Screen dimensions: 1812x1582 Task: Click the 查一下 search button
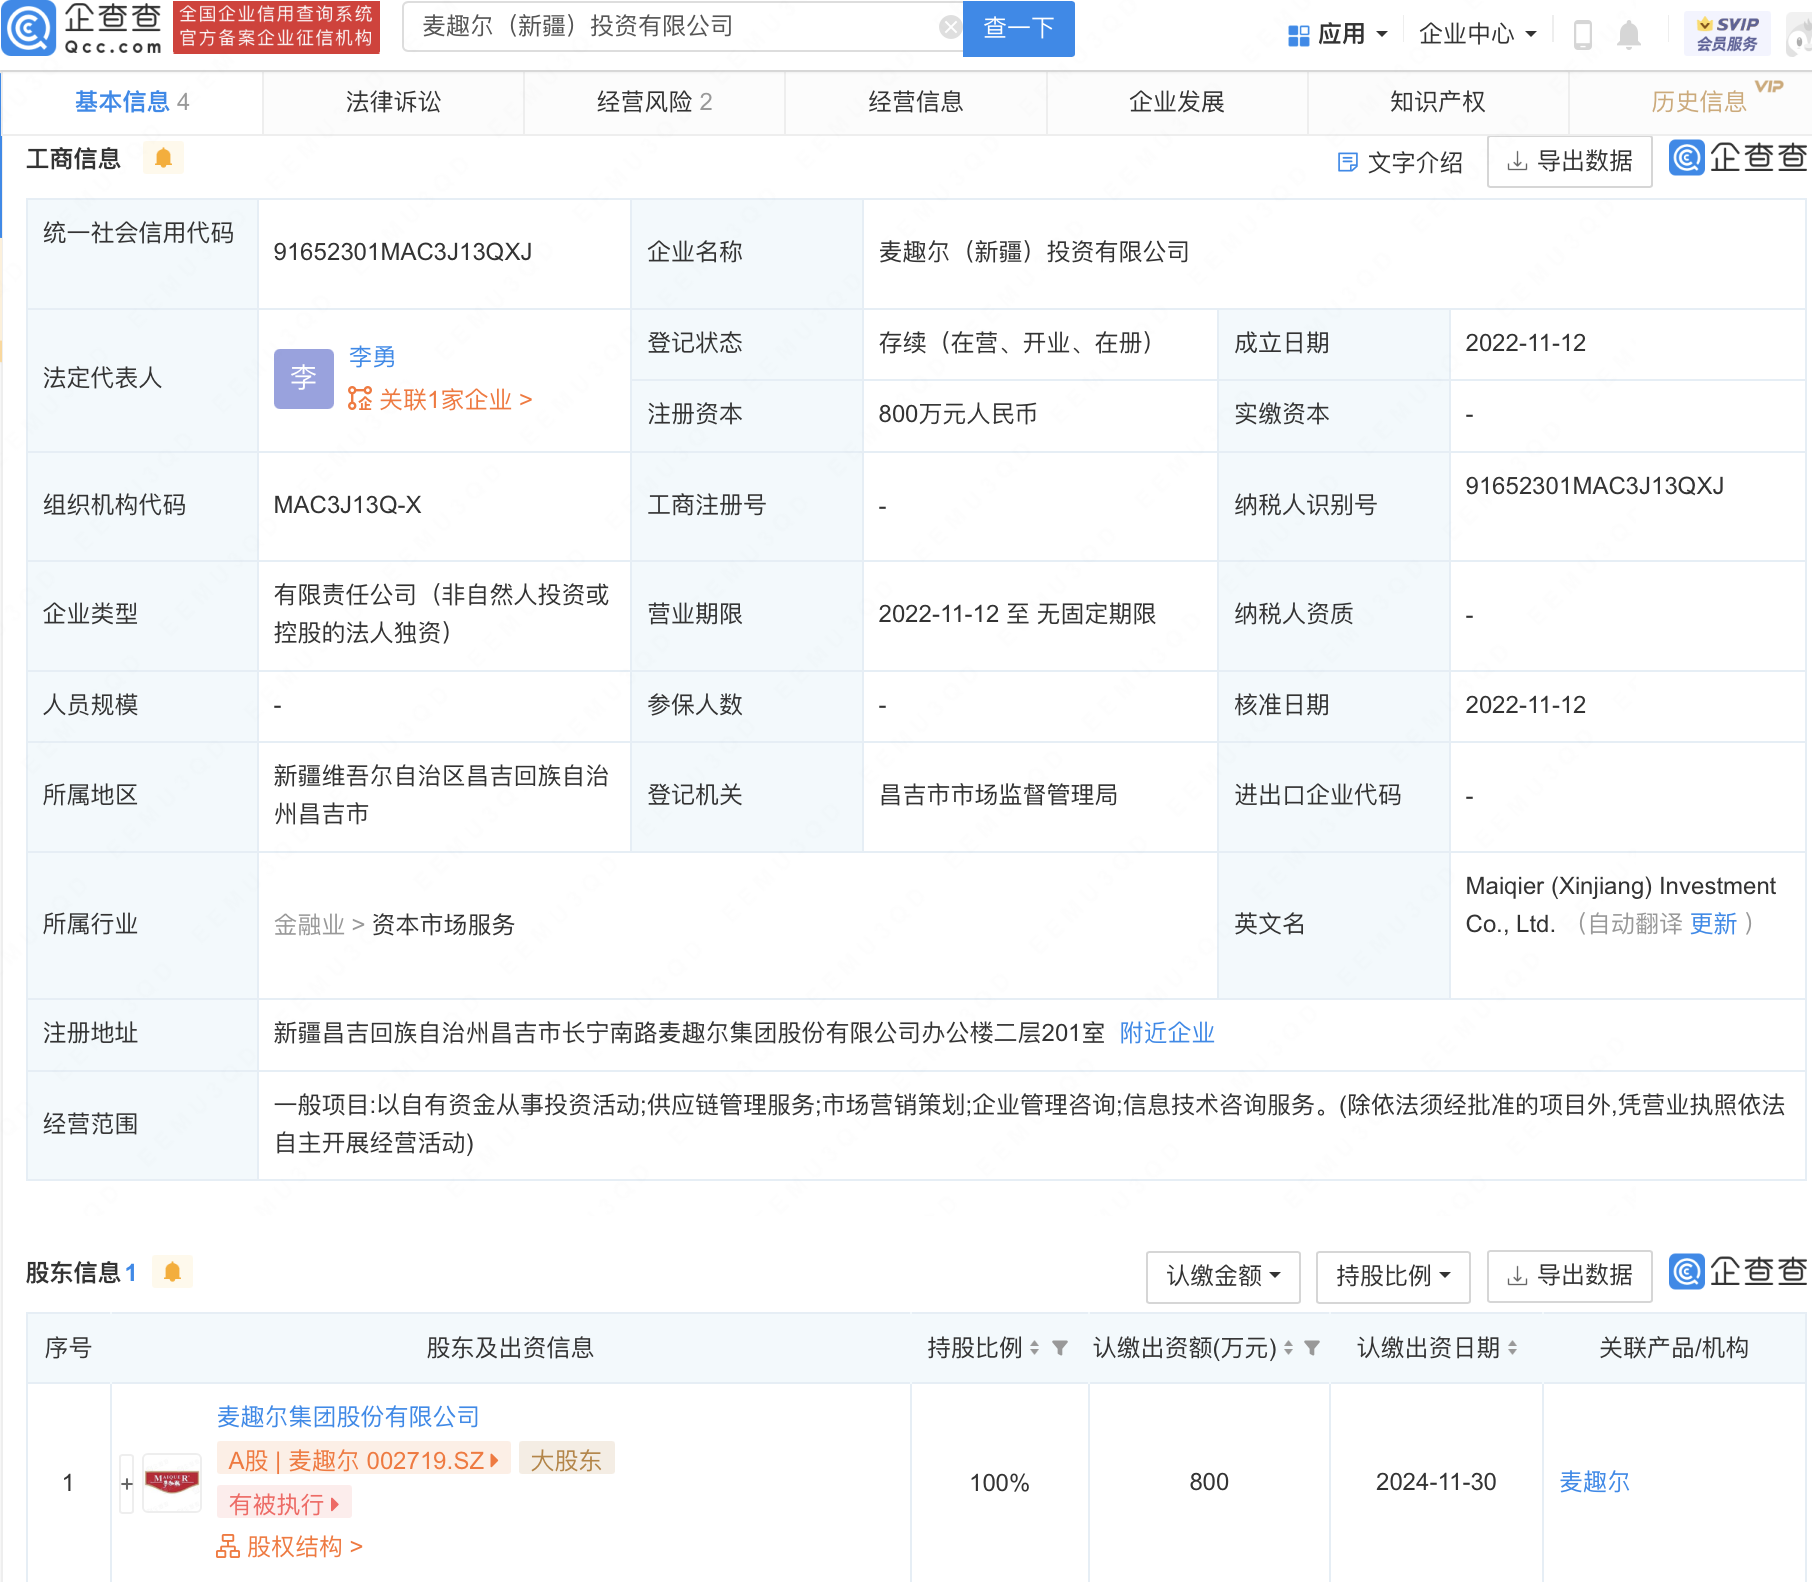(1018, 28)
